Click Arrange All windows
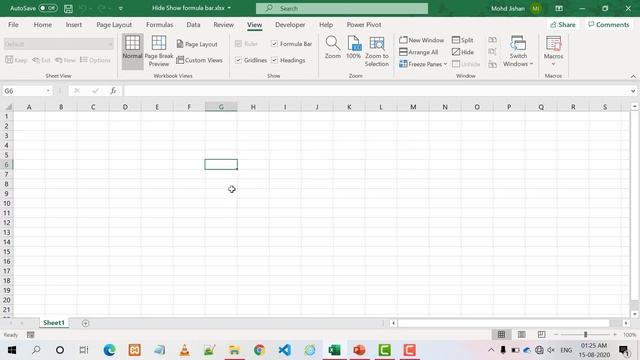Image resolution: width=640 pixels, height=360 pixels. click(419, 52)
